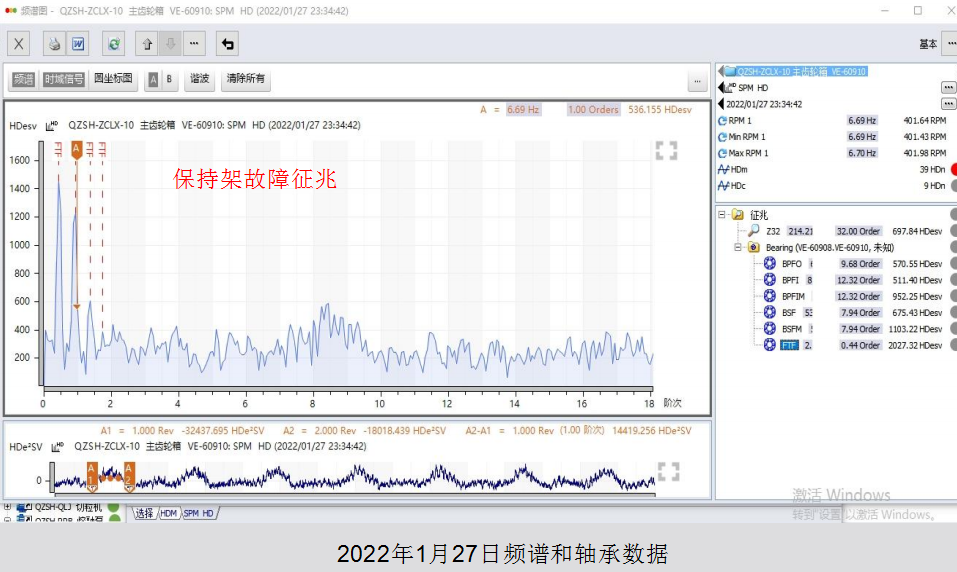Viewport: 957px width, 572px height.
Task: Switch to the HDM tab
Action: click(169, 513)
